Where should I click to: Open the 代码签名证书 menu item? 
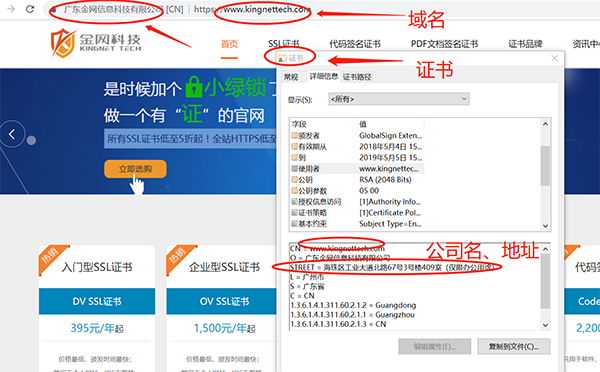click(355, 44)
